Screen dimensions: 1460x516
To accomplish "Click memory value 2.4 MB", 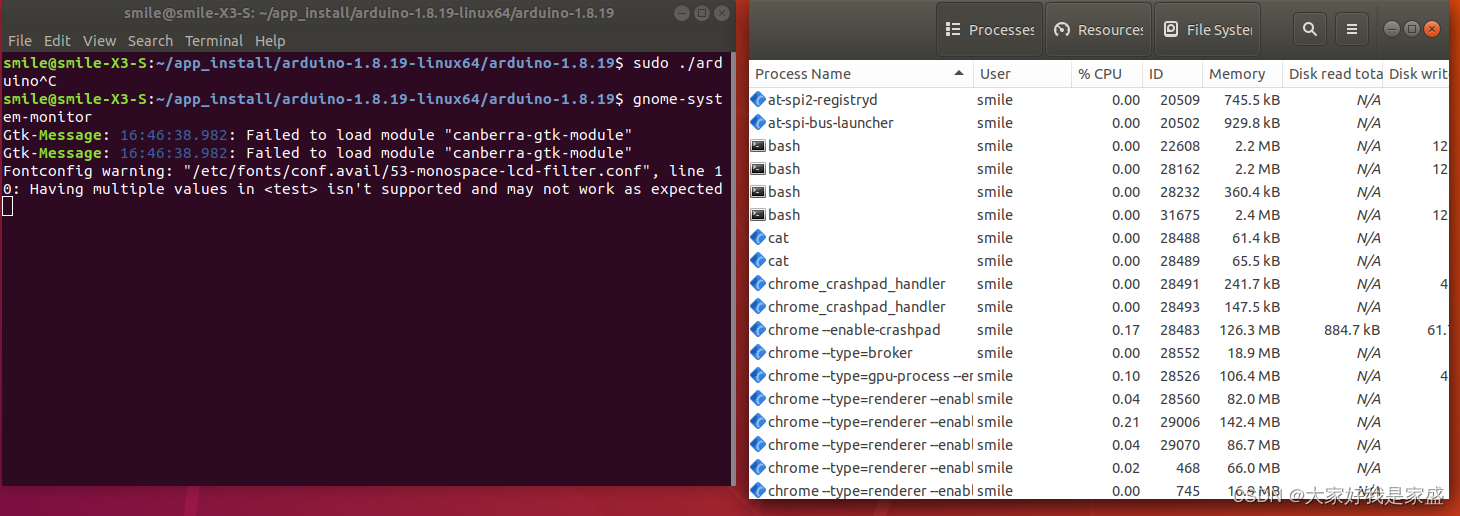I will (x=1258, y=215).
